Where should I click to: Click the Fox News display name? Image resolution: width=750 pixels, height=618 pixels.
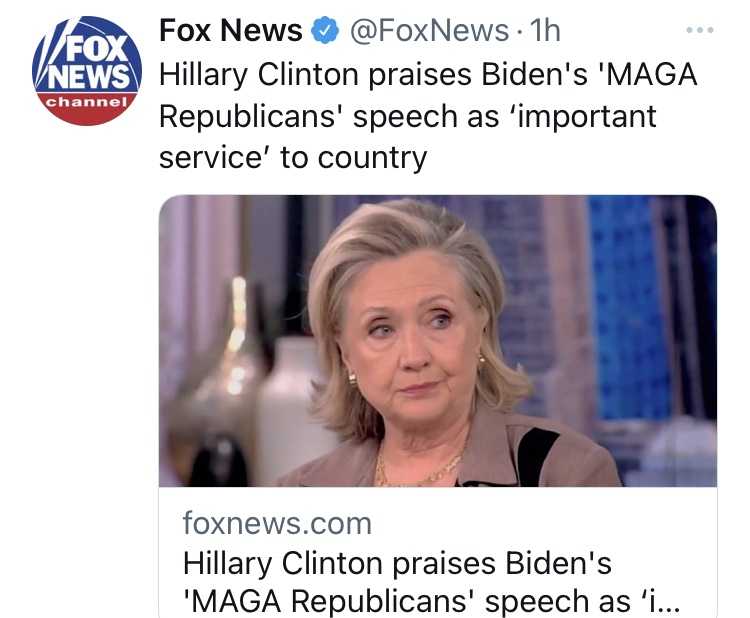click(x=231, y=30)
